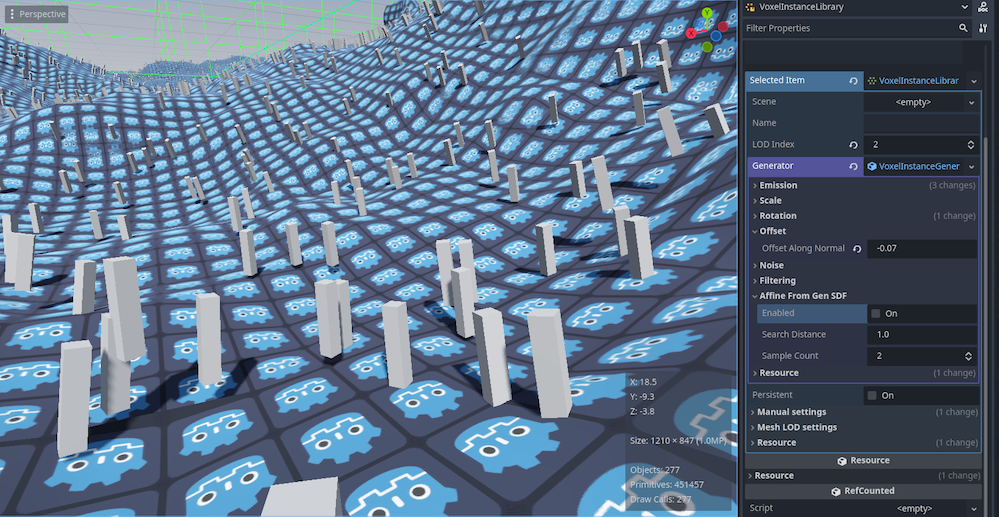Revert the Generator property

(x=853, y=166)
